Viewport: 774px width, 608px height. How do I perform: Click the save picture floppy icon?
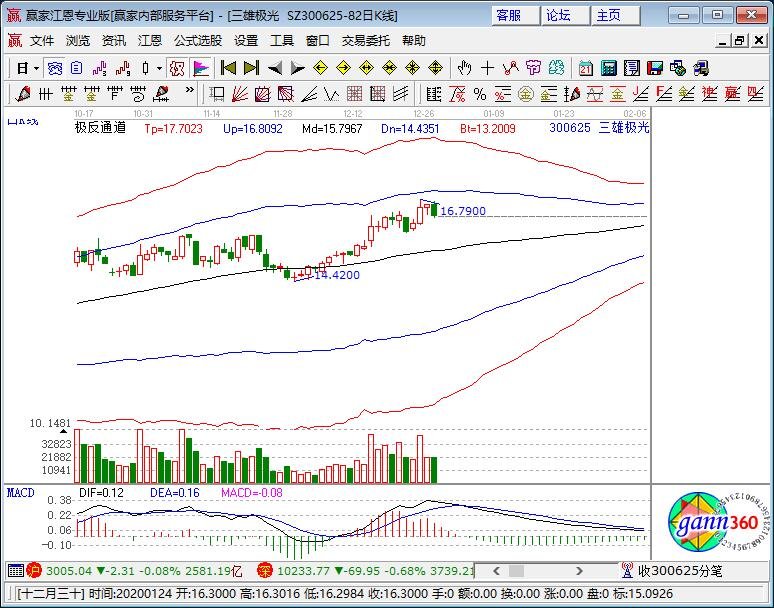click(655, 68)
